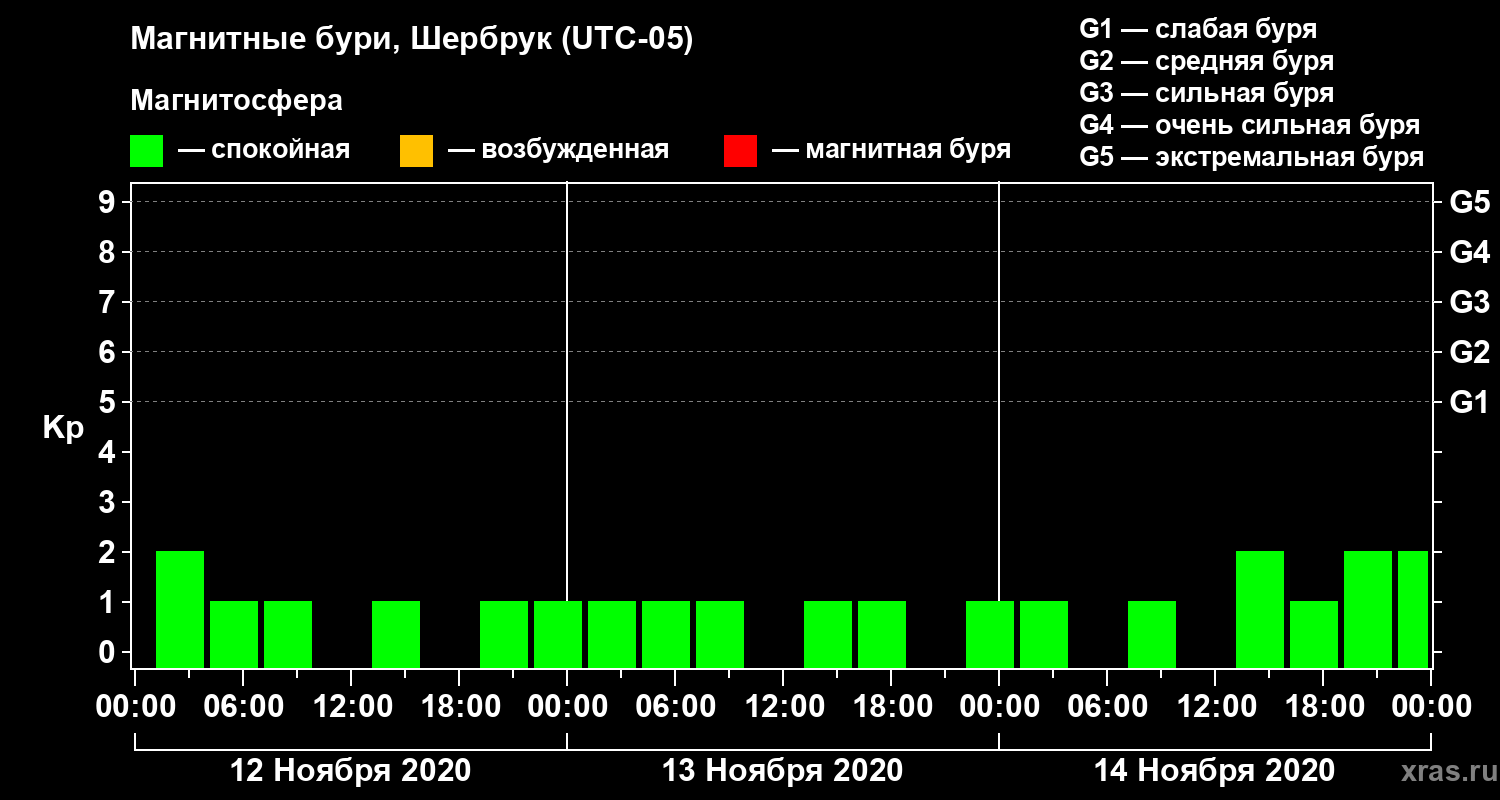Click the 'Kp' axis title
The height and width of the screenshot is (800, 1500).
pyautogui.click(x=63, y=428)
